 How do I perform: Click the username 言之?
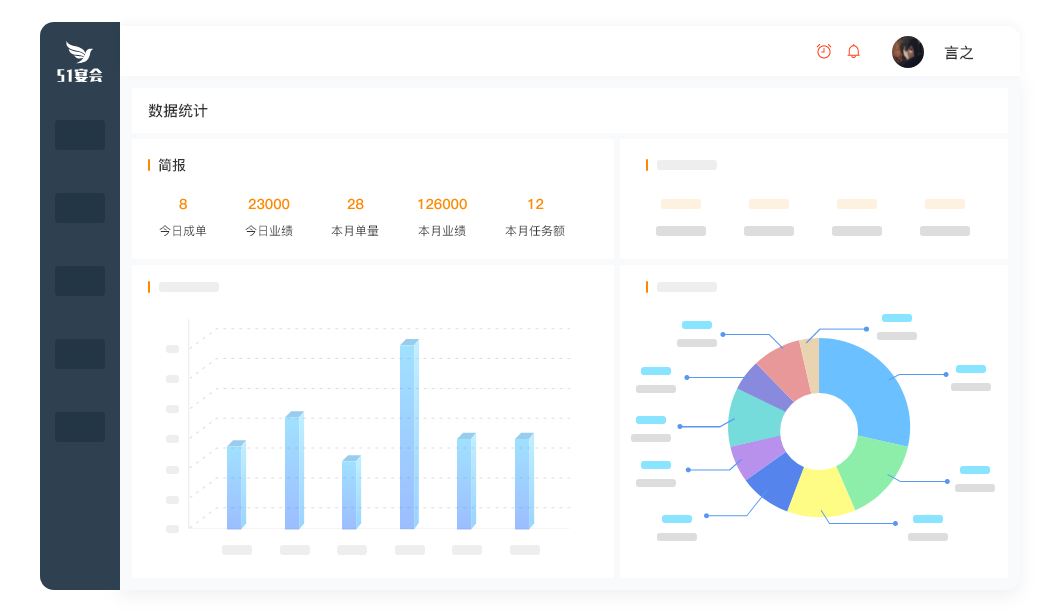click(x=959, y=53)
